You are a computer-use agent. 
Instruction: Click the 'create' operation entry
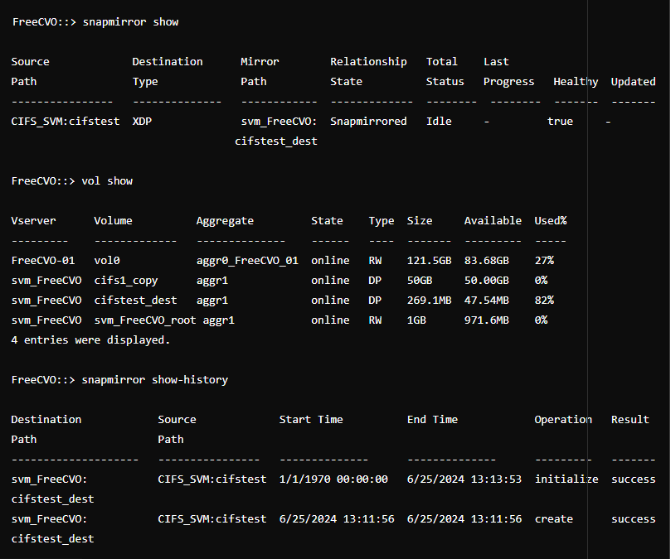[554, 519]
